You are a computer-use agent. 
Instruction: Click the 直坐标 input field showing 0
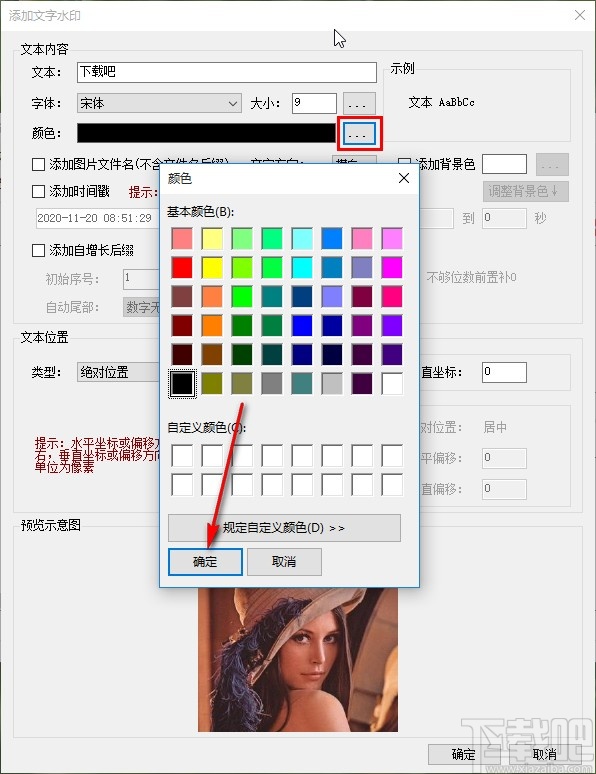[504, 372]
